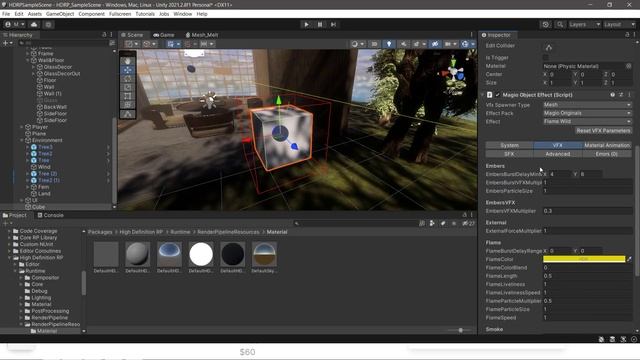Screen dimensions: 640x360
Task: Toggle hidden objects visibility icon in Scene
Action: coord(435,44)
